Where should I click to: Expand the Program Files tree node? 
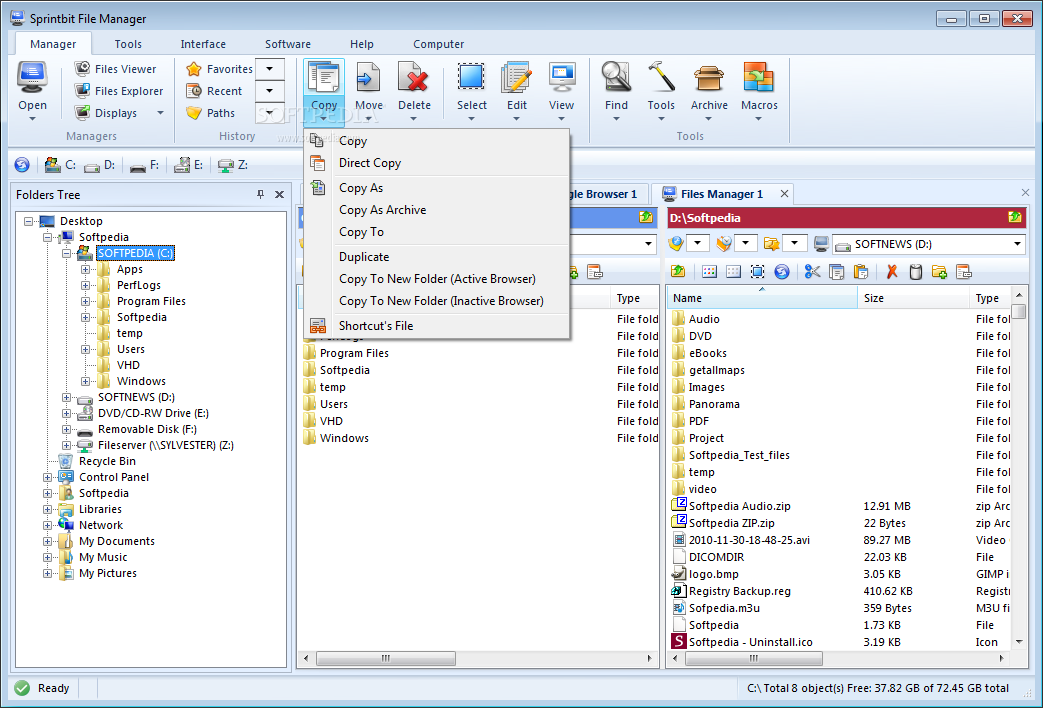(85, 301)
